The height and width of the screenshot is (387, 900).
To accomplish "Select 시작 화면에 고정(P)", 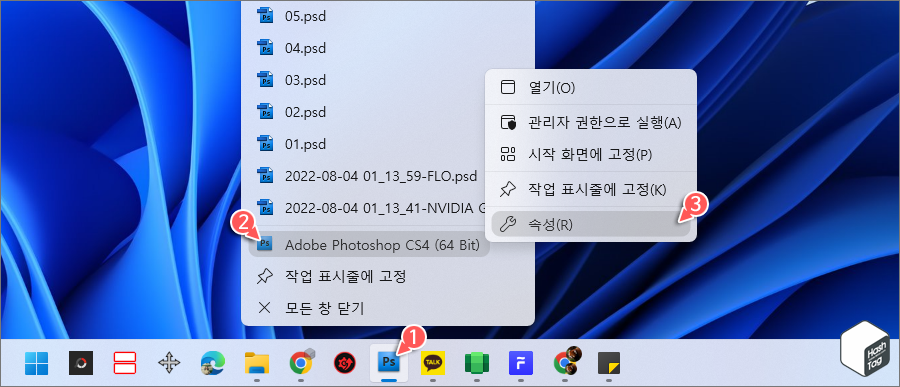I will point(591,154).
